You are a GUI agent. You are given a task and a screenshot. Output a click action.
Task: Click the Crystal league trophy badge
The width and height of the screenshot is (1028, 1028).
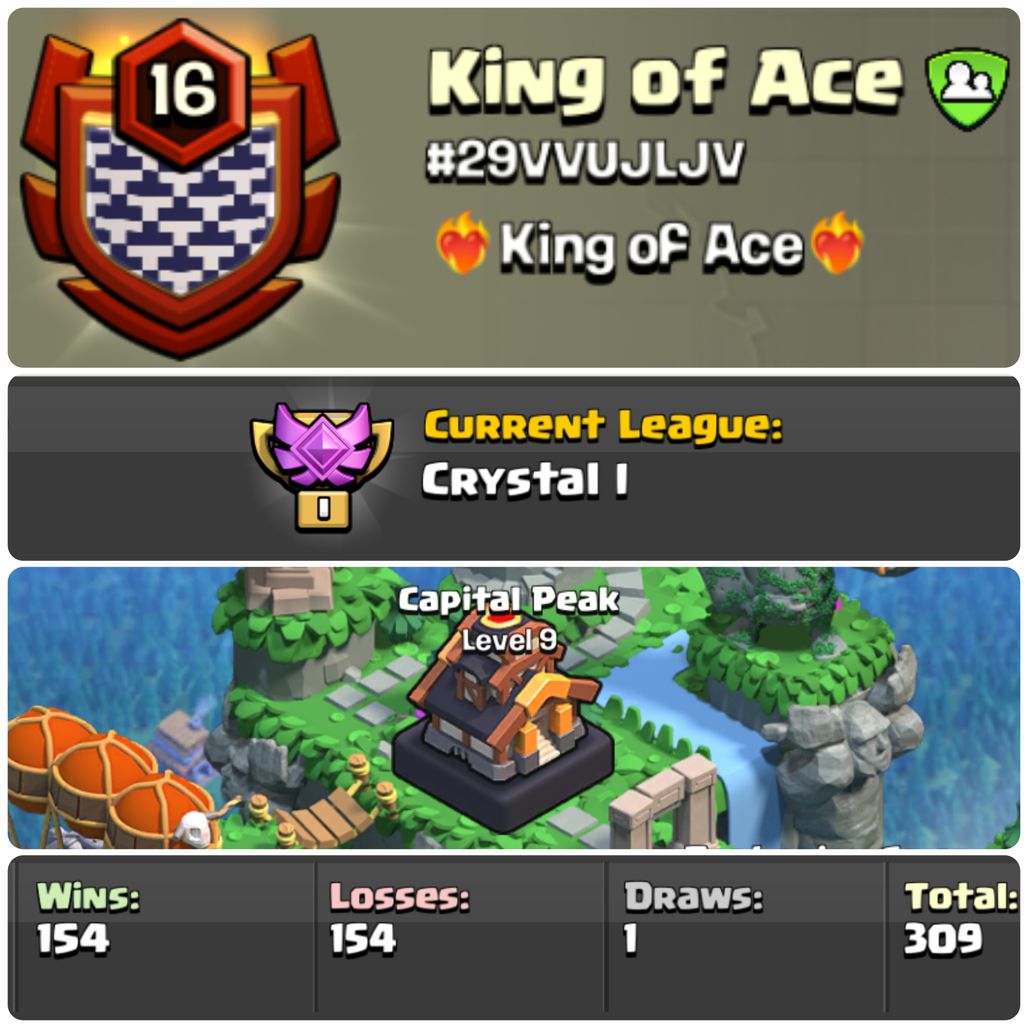point(322,467)
